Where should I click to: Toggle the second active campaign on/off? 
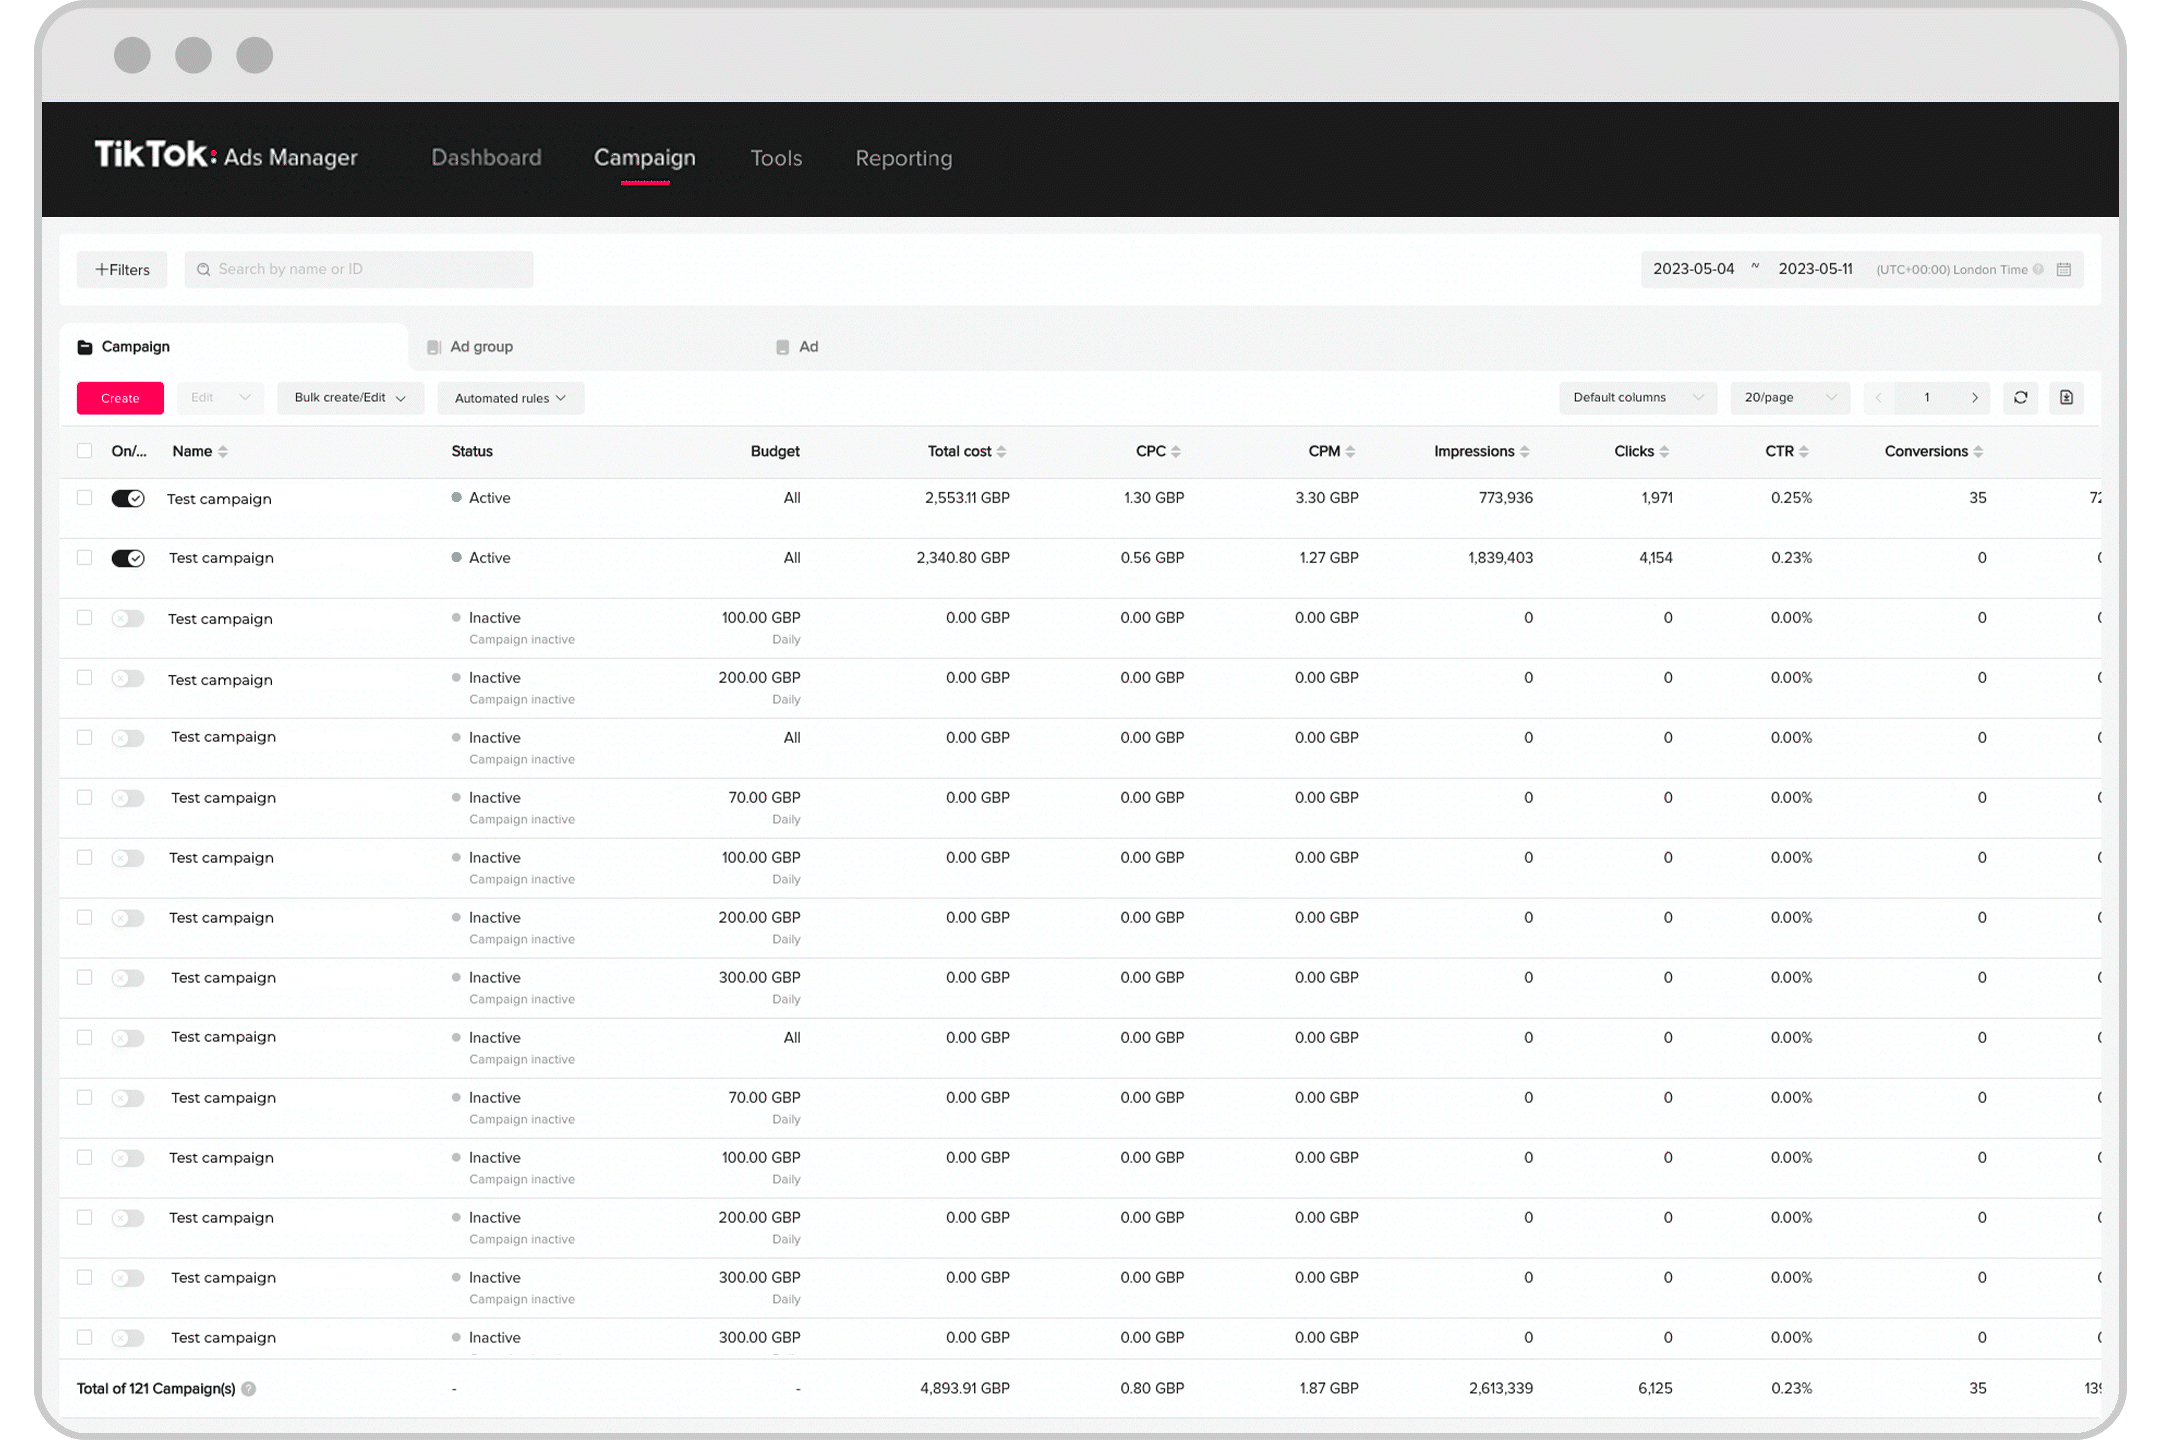(129, 558)
